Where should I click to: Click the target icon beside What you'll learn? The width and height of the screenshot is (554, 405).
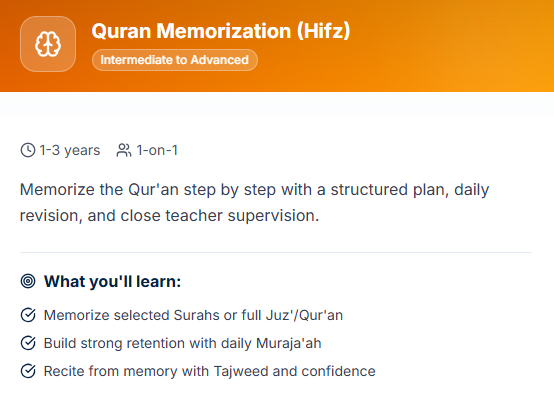(x=28, y=281)
